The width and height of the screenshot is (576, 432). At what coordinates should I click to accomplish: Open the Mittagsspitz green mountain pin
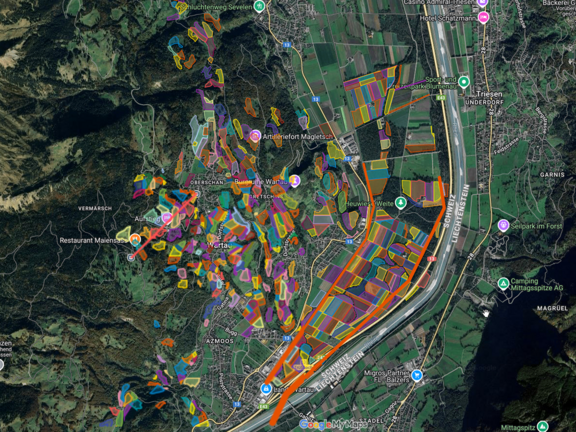(x=542, y=427)
